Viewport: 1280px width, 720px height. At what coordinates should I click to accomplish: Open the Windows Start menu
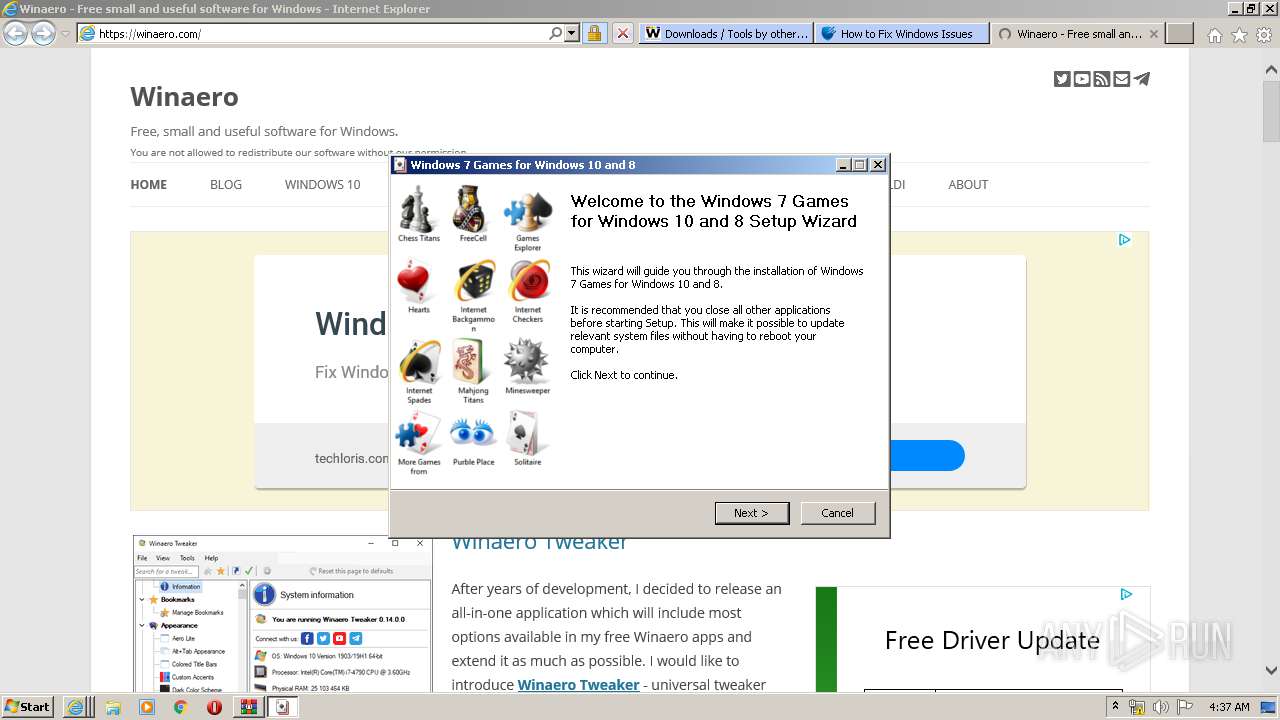point(28,707)
